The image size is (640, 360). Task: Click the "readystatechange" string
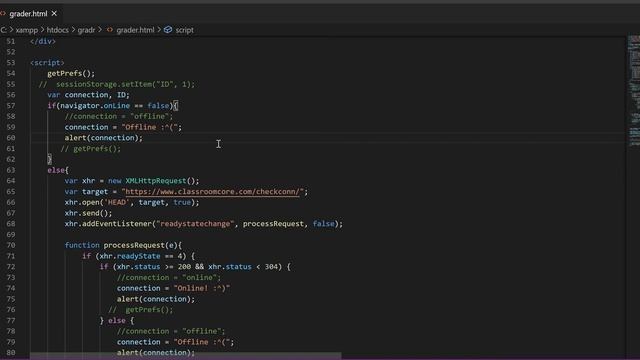[195, 224]
